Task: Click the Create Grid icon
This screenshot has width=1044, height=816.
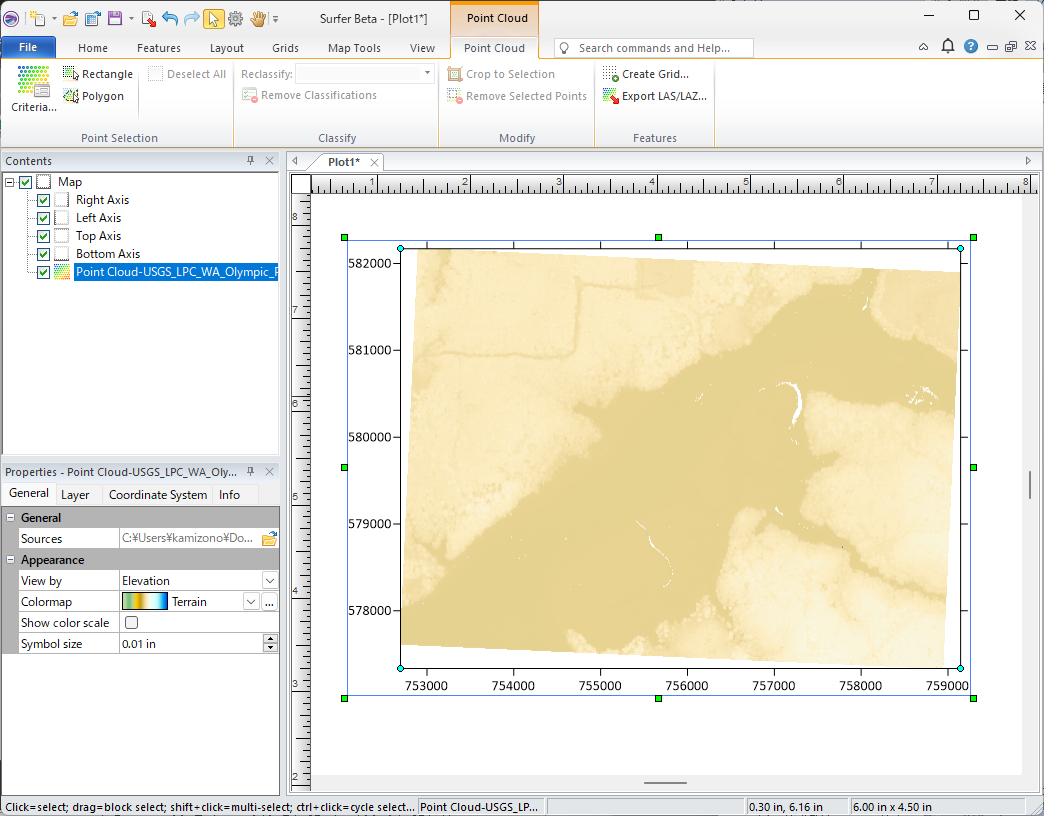Action: [x=610, y=74]
